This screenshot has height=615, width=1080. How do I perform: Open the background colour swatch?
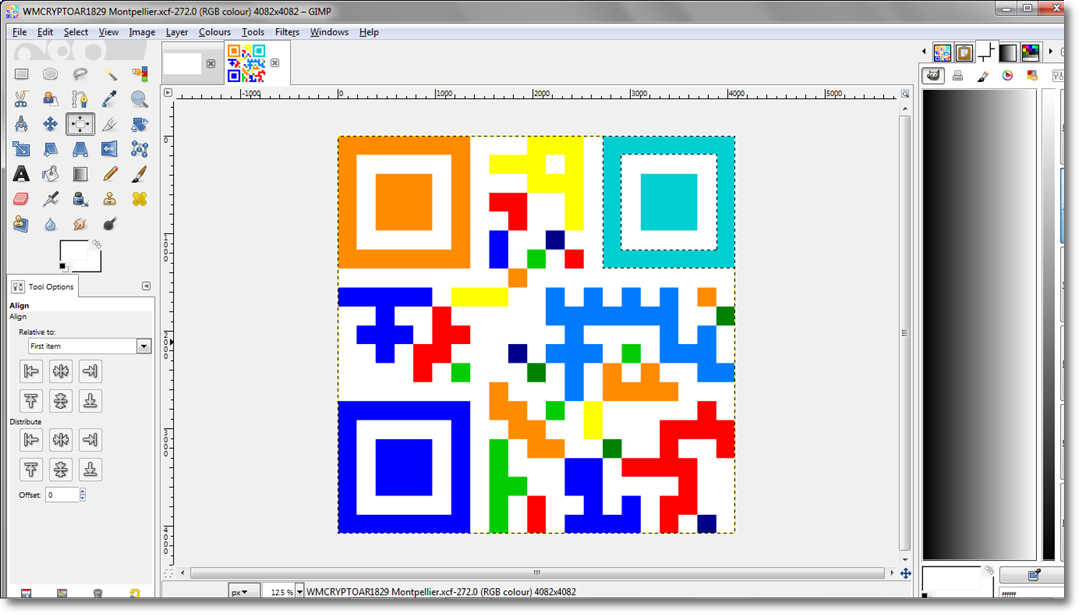click(95, 264)
